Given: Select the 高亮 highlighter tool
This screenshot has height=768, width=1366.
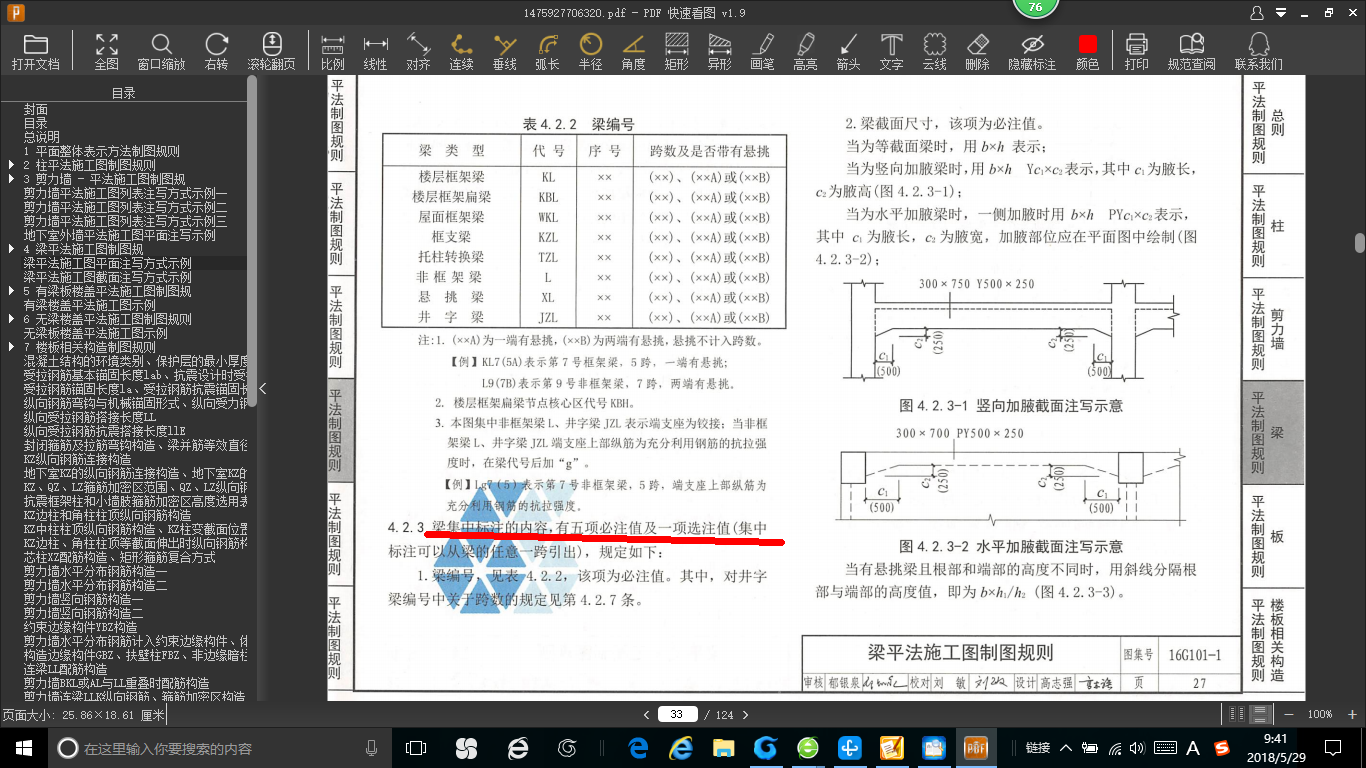Looking at the screenshot, I should 805,51.
